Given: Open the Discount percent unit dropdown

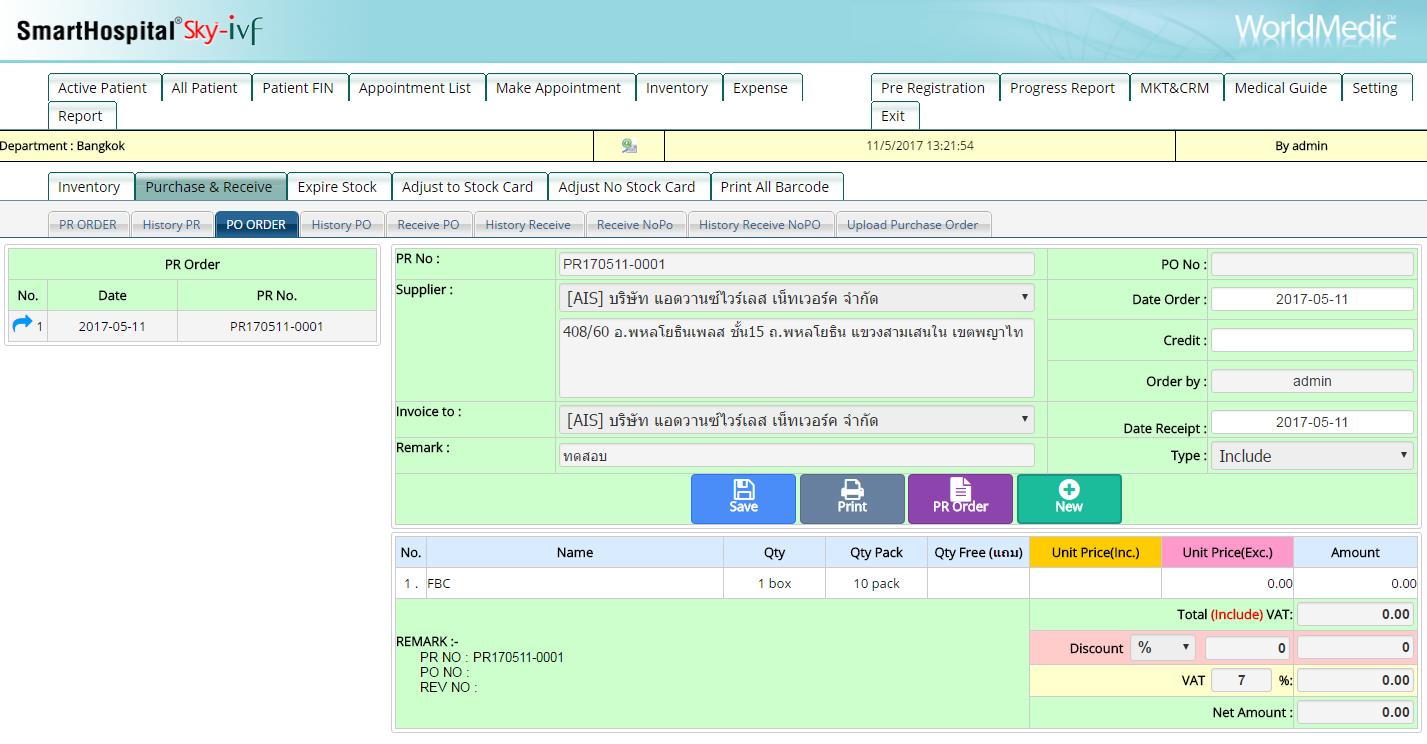Looking at the screenshot, I should click(1163, 648).
